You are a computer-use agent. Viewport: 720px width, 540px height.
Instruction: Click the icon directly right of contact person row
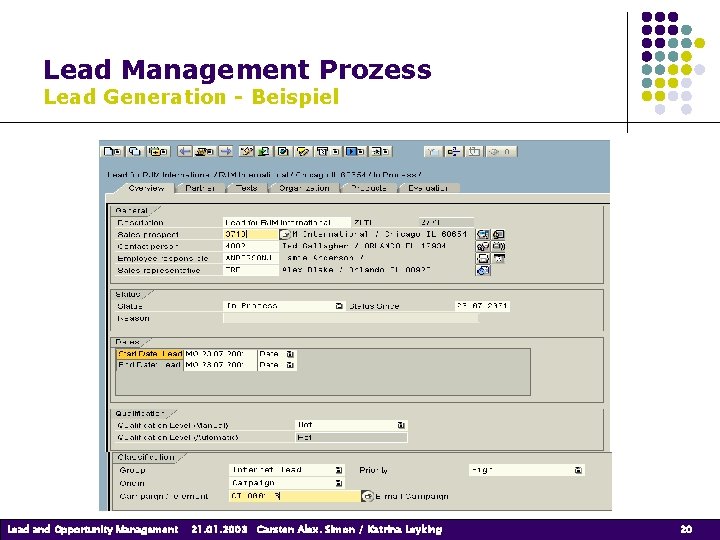483,247
